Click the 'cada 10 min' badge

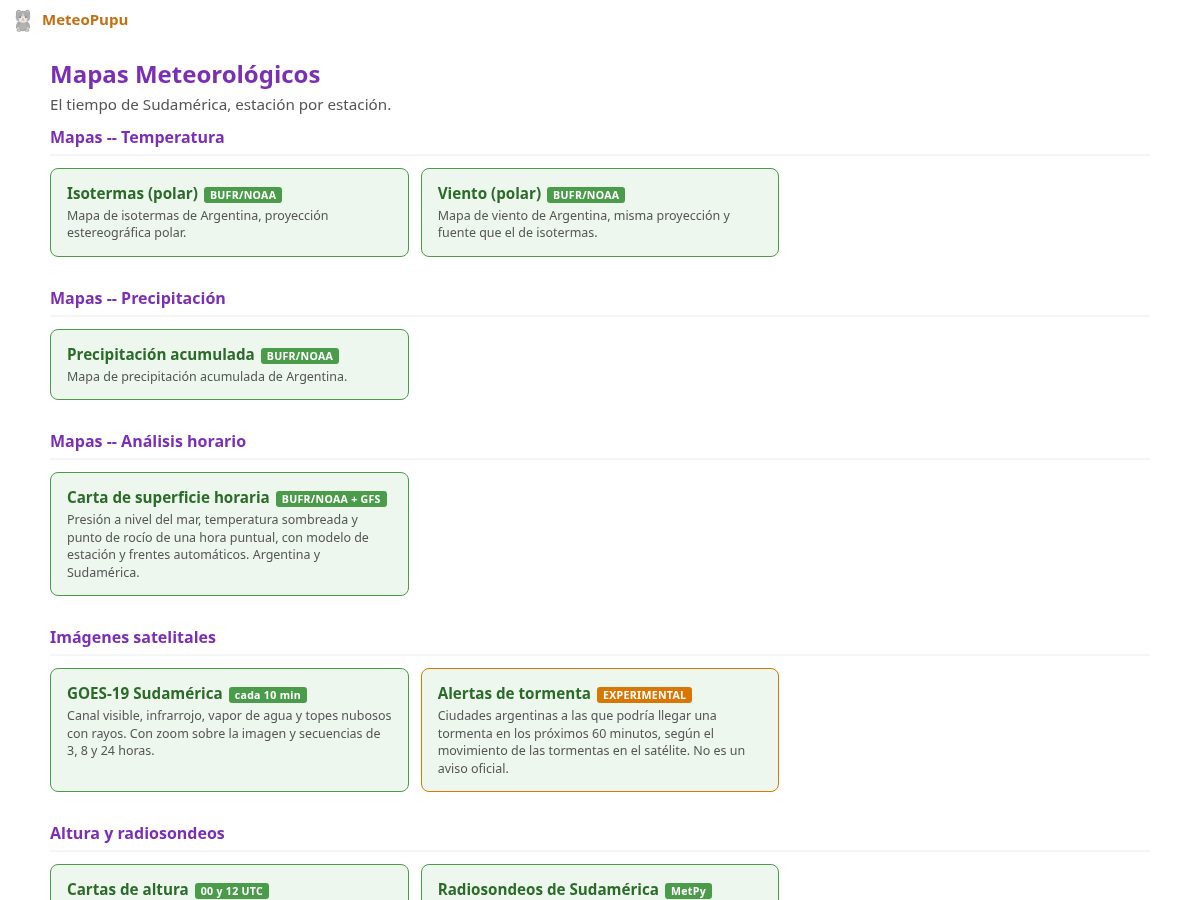point(268,695)
